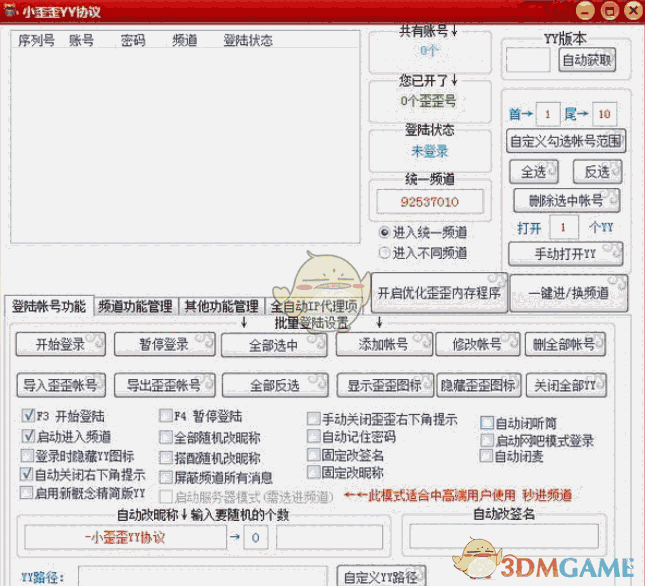645x586 pixels.
Task: Click 全部反选 button
Action: point(275,385)
